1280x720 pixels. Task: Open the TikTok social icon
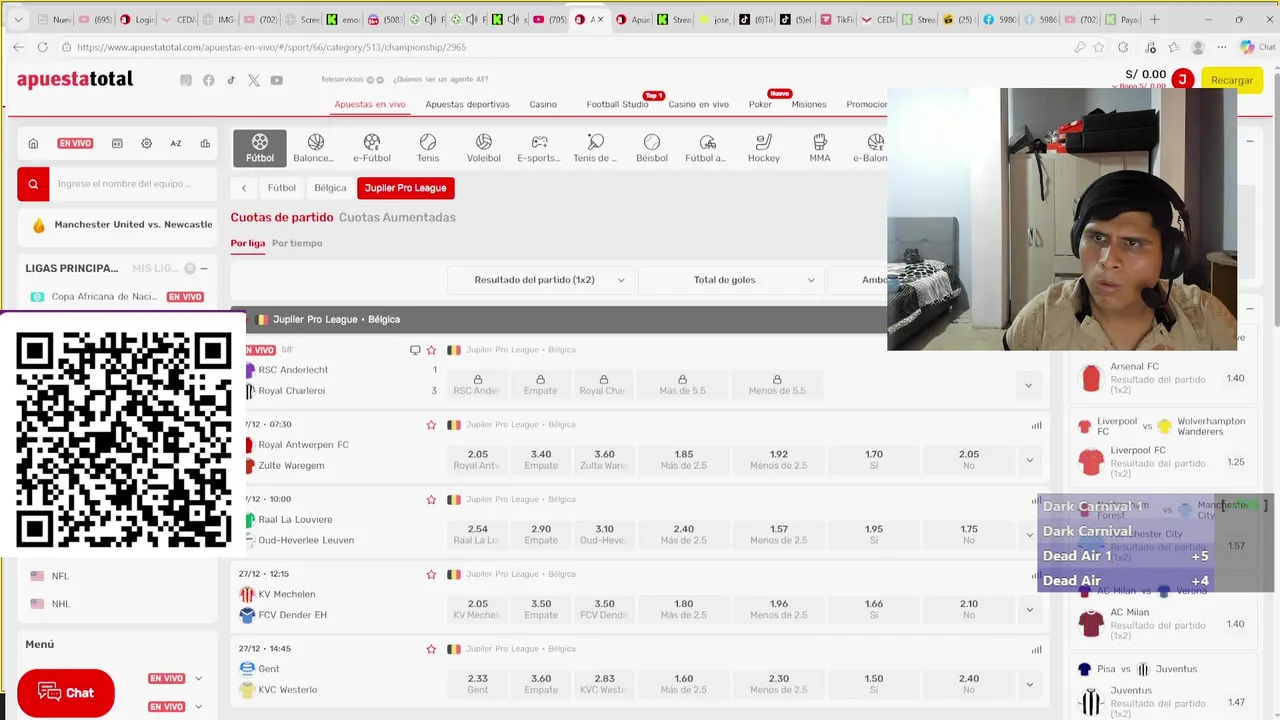pos(231,80)
